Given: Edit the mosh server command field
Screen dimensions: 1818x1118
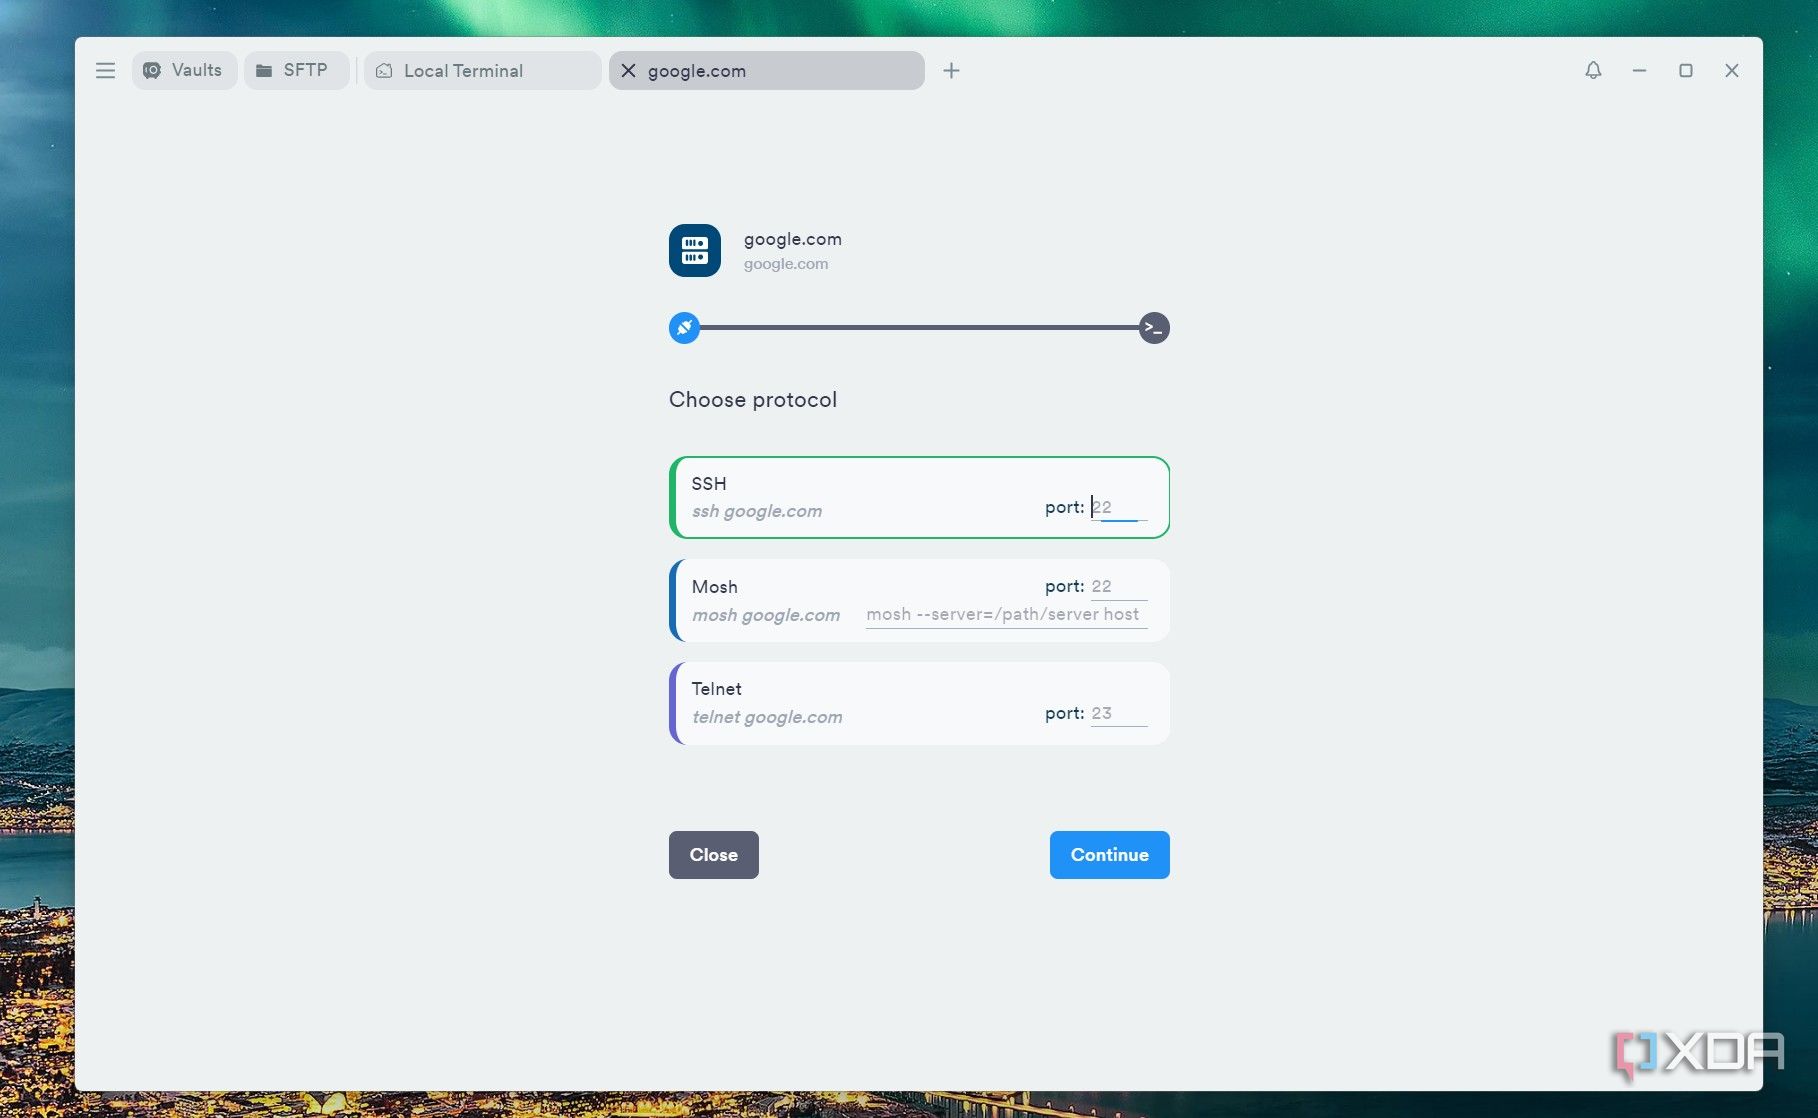Looking at the screenshot, I should 1006,615.
